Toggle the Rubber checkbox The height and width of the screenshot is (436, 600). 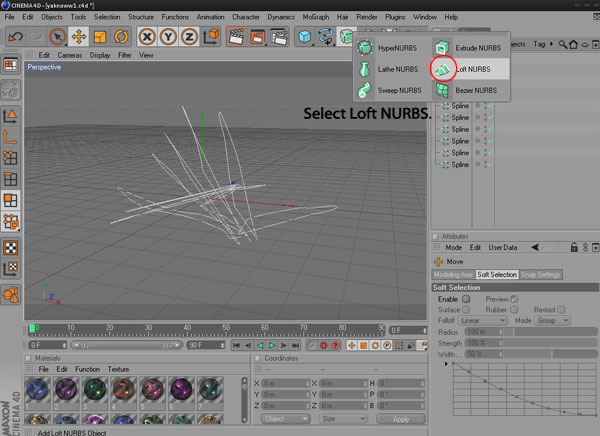pyautogui.click(x=514, y=309)
